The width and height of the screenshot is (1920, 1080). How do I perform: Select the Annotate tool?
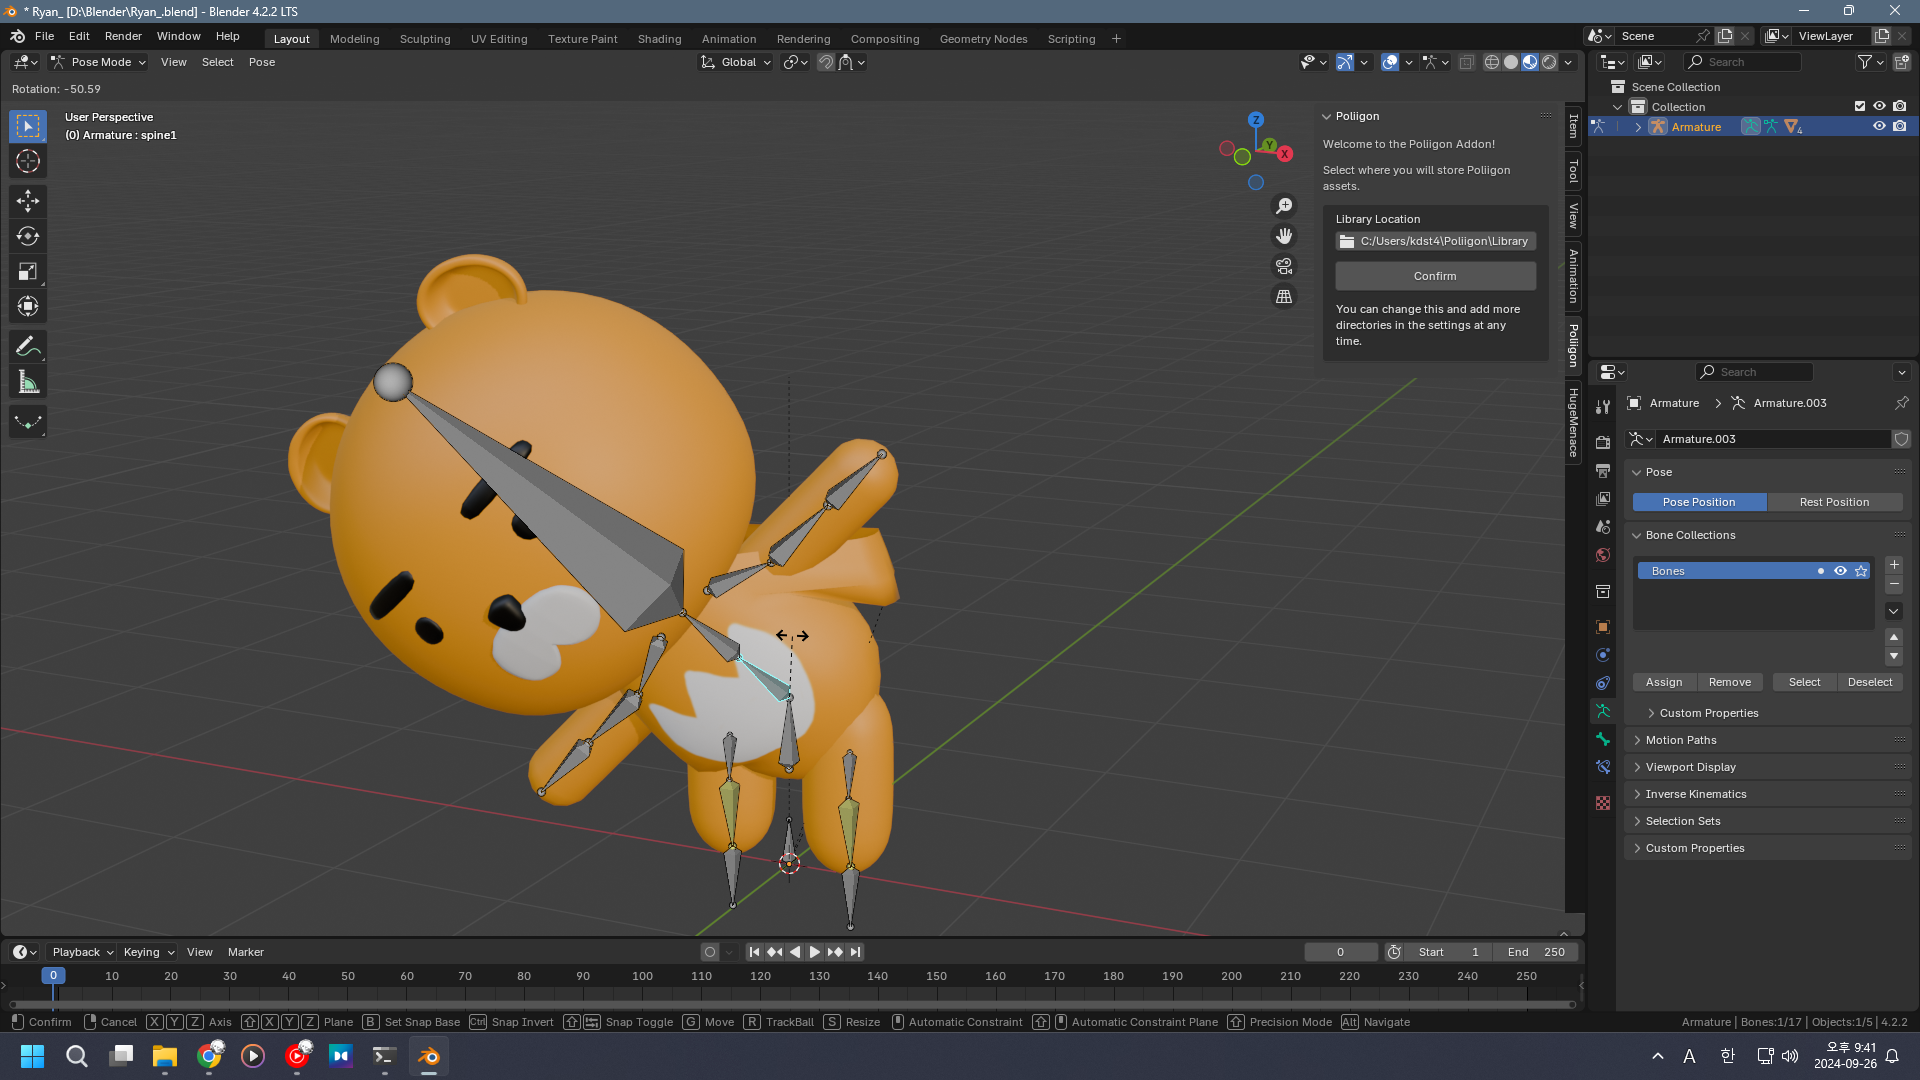point(28,347)
